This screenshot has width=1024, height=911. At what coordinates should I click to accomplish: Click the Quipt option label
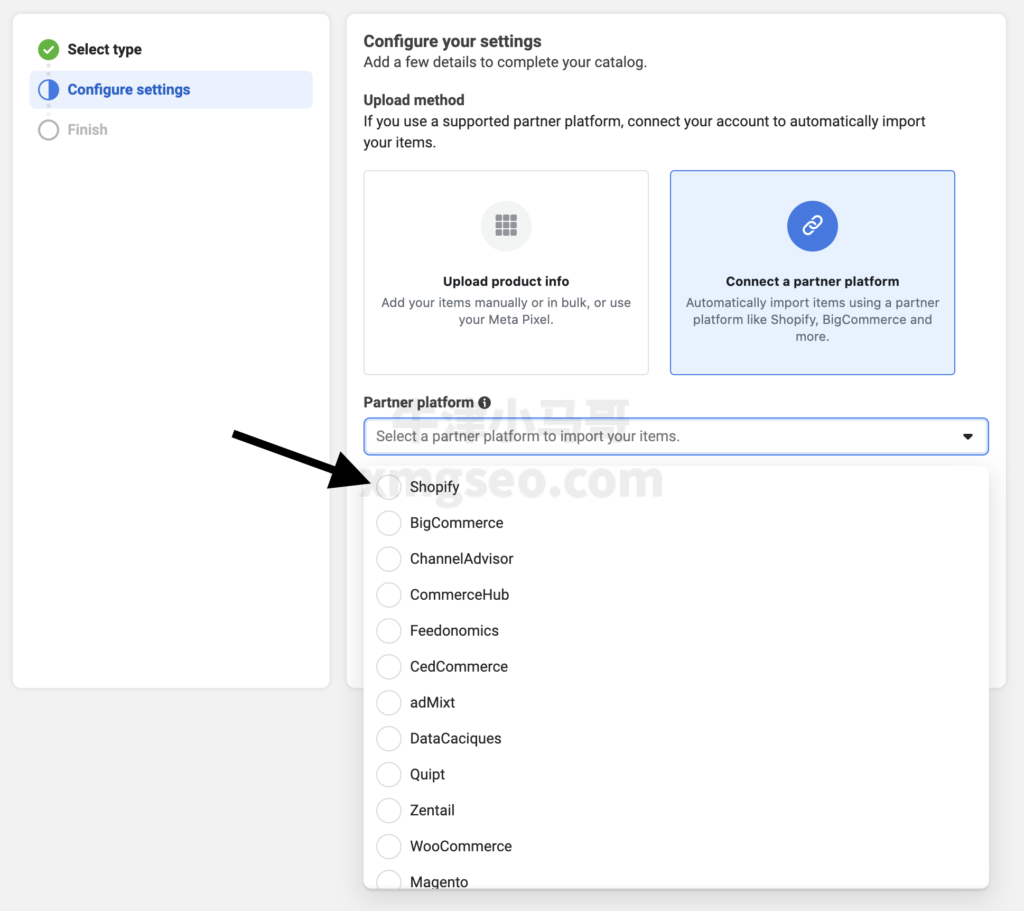[427, 775]
